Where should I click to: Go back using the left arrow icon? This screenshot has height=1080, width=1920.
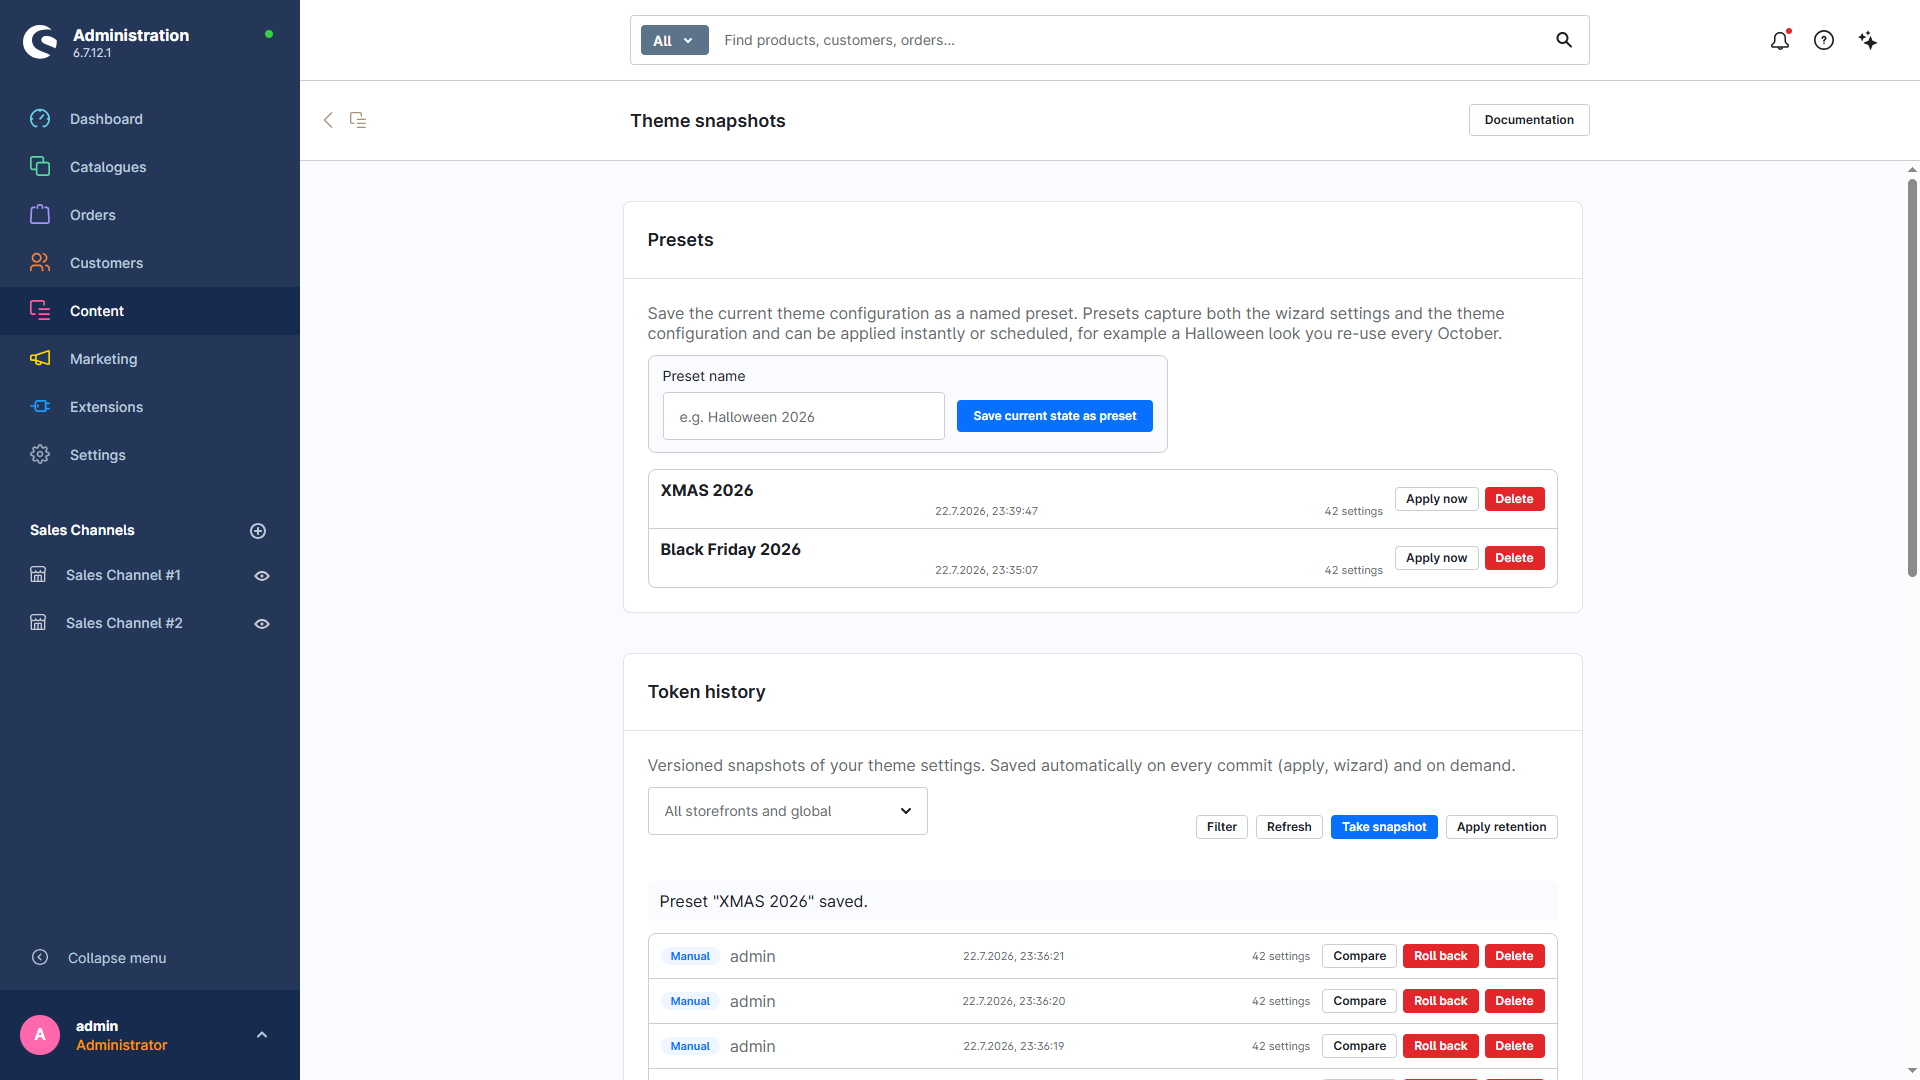click(328, 120)
